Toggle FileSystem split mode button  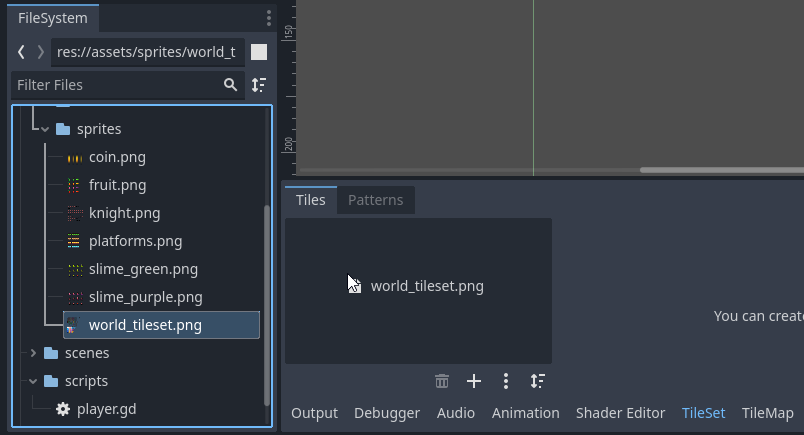259,52
